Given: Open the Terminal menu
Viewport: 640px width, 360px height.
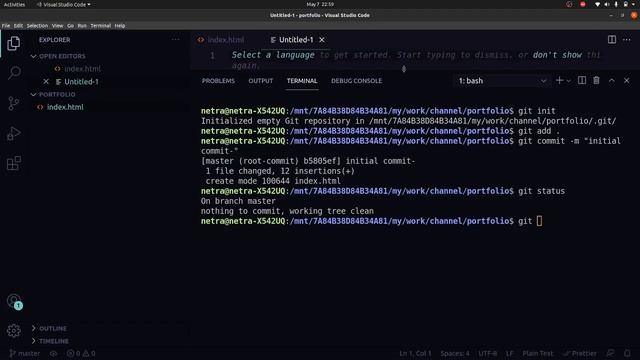Looking at the screenshot, I should click(100, 25).
